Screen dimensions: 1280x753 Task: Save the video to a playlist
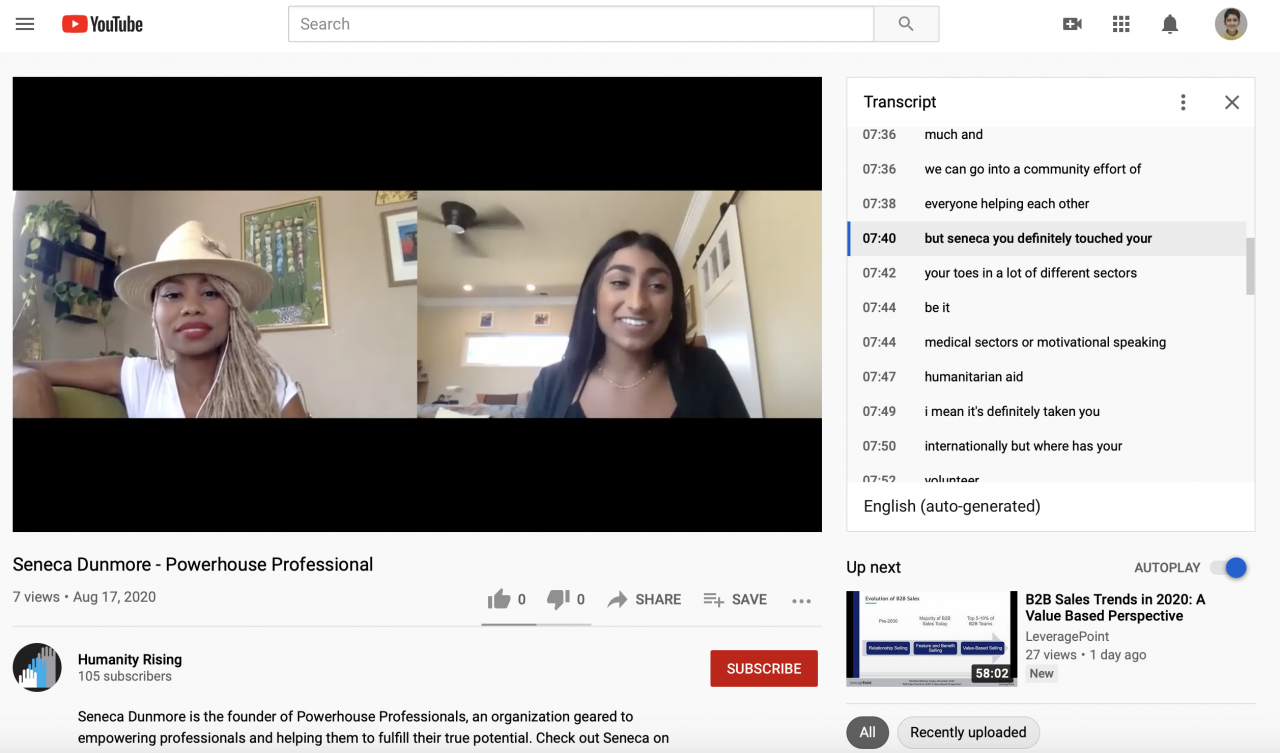[735, 600]
